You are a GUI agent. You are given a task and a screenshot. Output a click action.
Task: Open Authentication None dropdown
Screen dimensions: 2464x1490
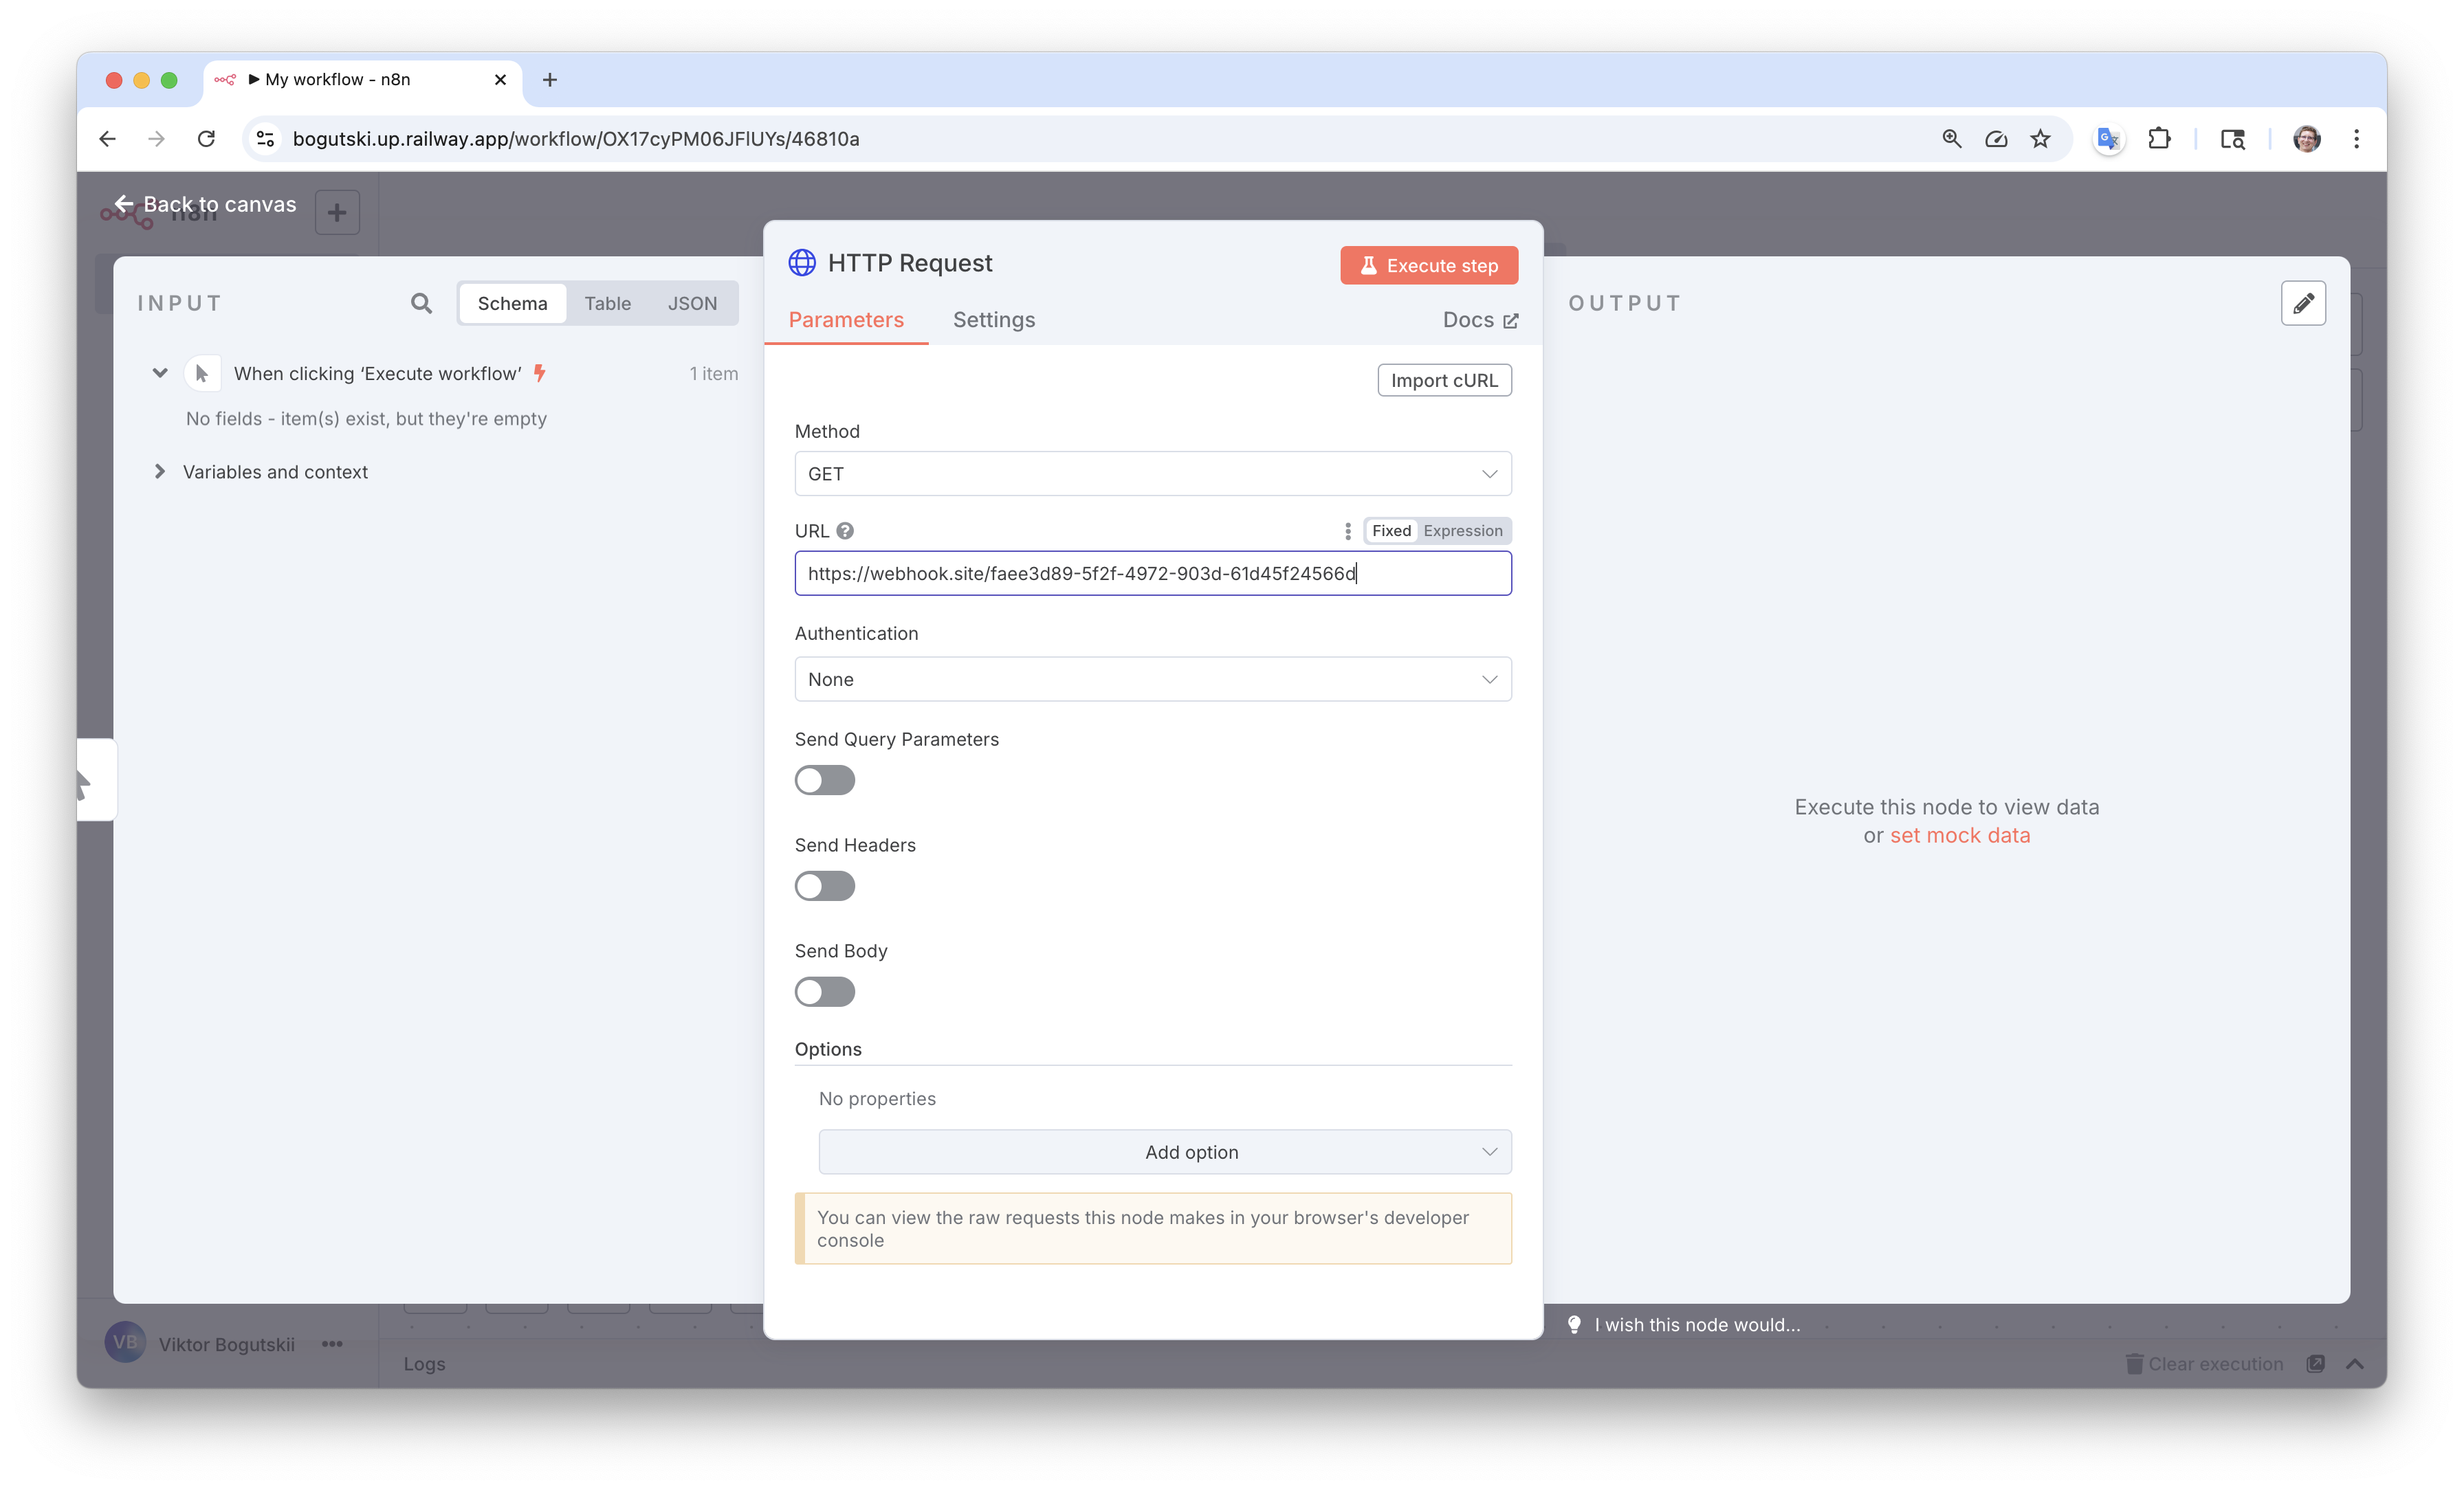[x=1152, y=679]
